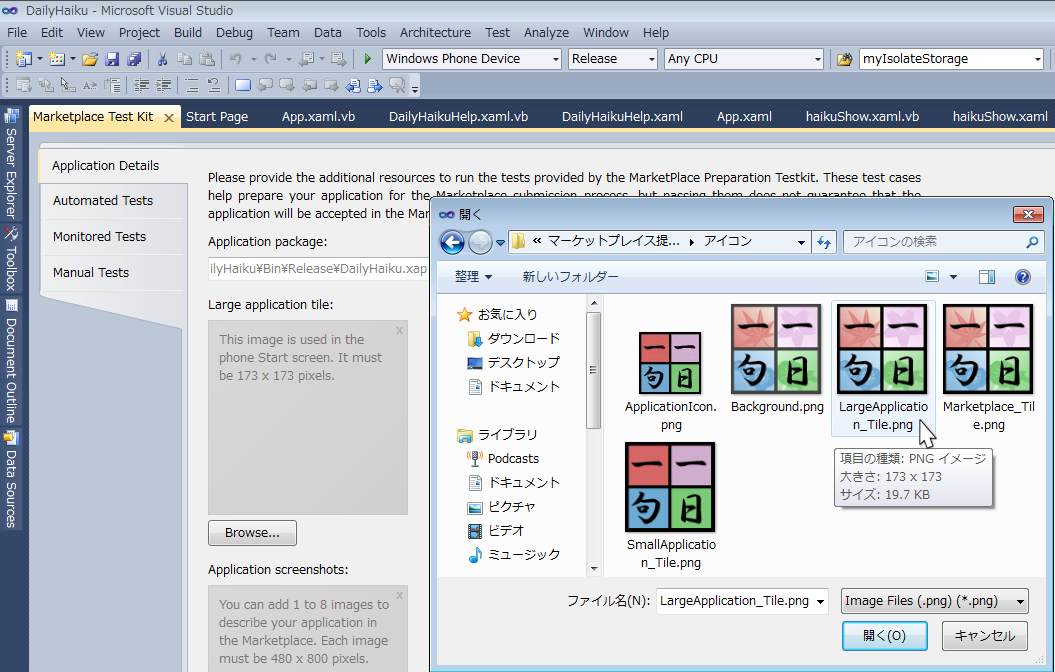Click the Add New Item toolbar icon
The width and height of the screenshot is (1055, 672).
coord(57,59)
